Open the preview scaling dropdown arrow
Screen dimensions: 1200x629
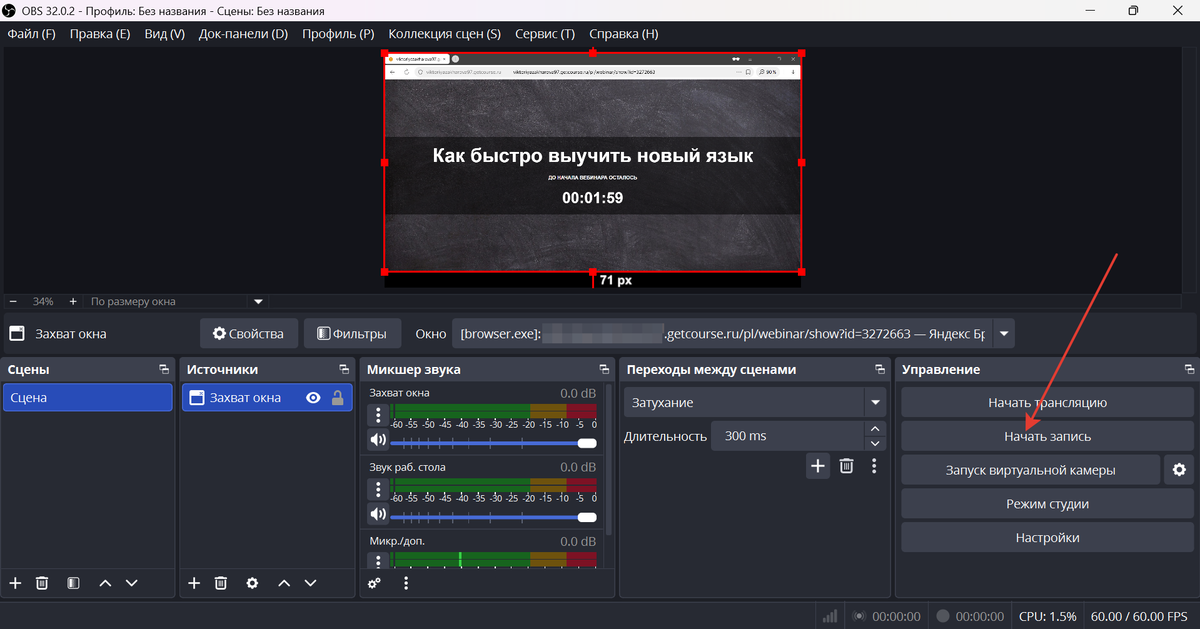pyautogui.click(x=258, y=301)
